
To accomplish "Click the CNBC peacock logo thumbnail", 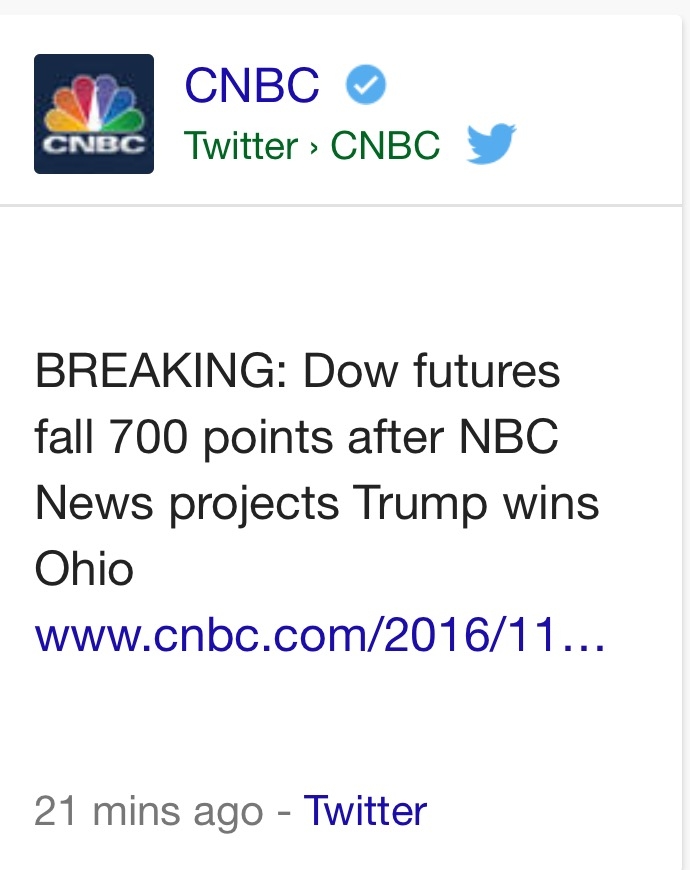I will (x=94, y=114).
